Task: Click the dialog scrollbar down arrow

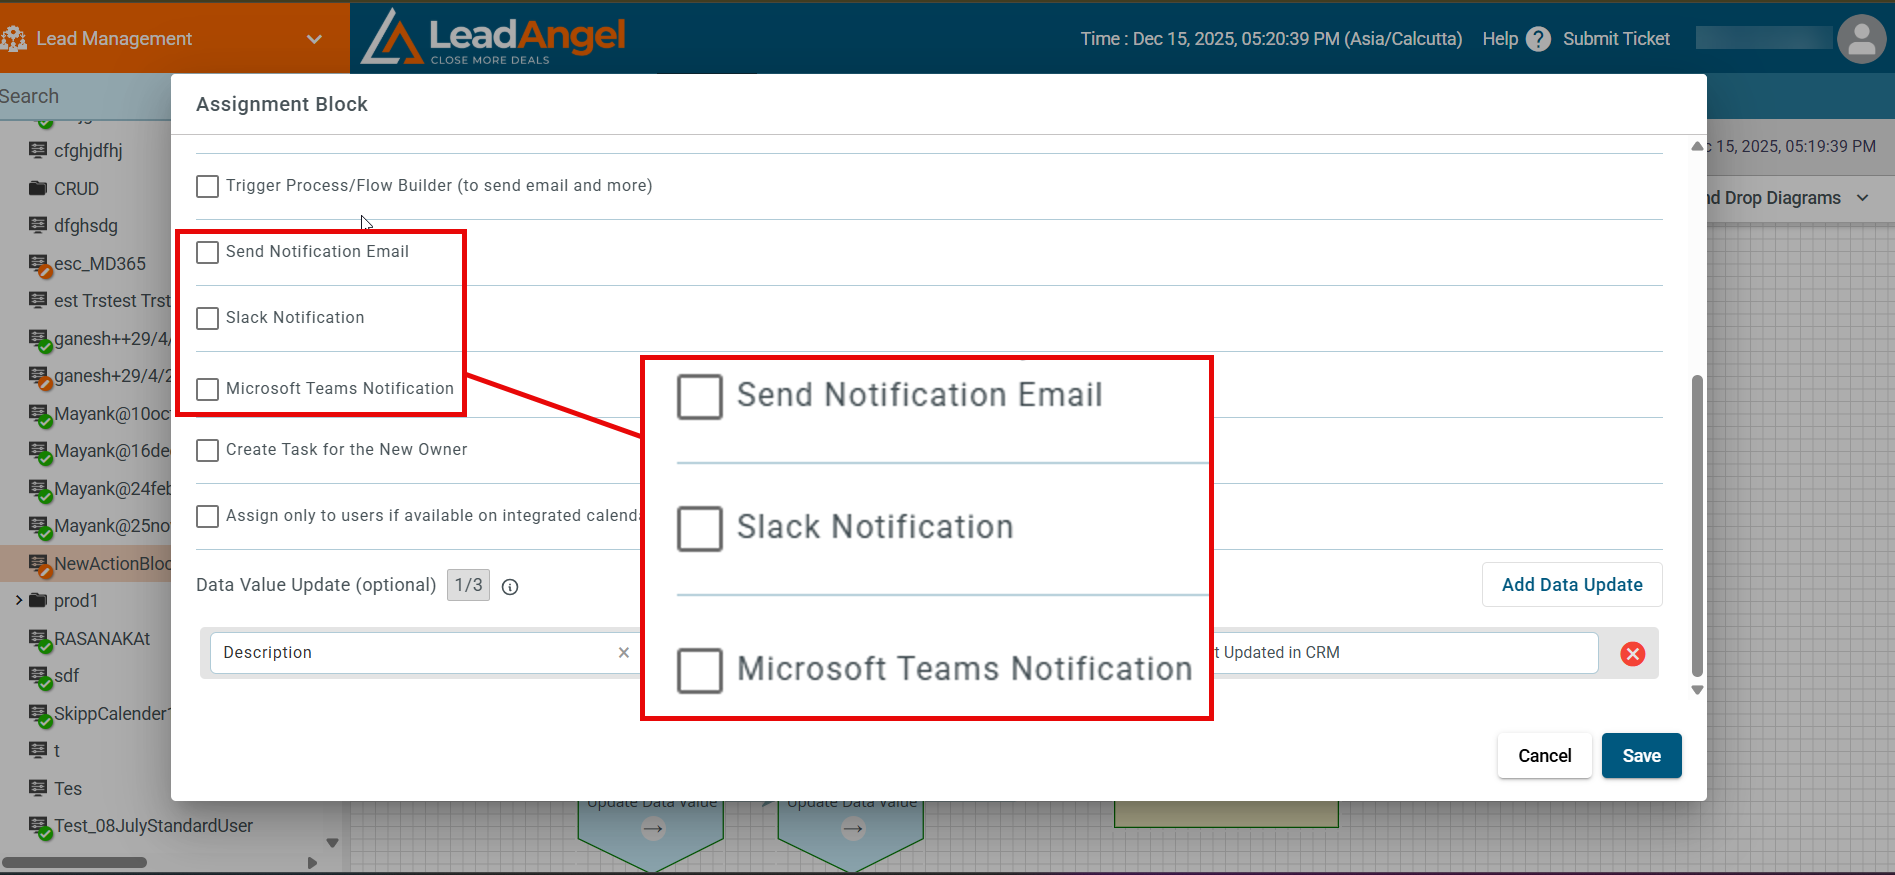Action: point(1697,690)
